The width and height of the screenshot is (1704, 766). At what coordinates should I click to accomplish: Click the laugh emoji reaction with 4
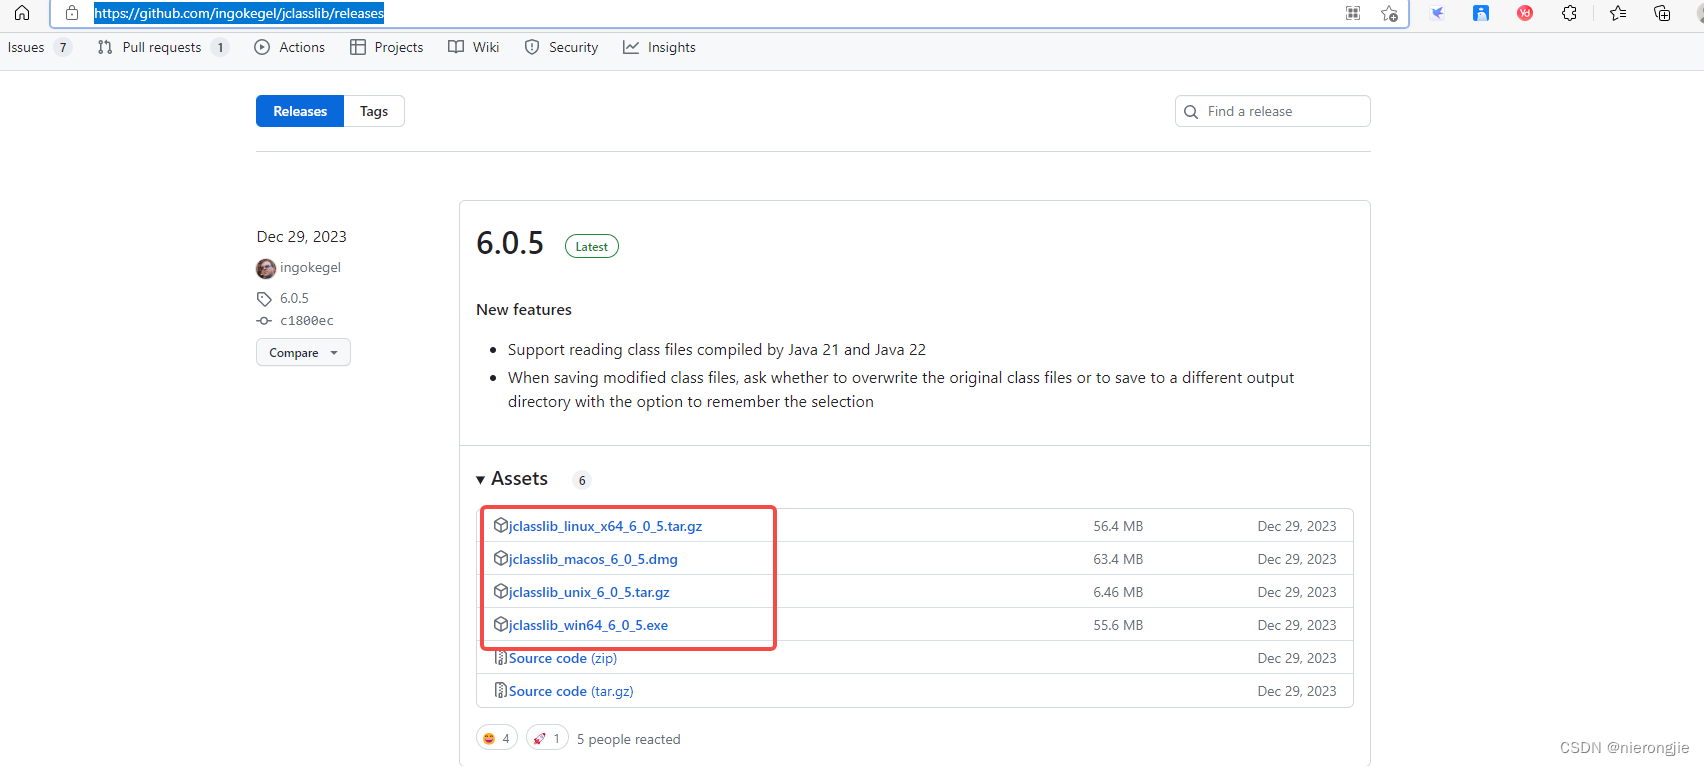(497, 738)
